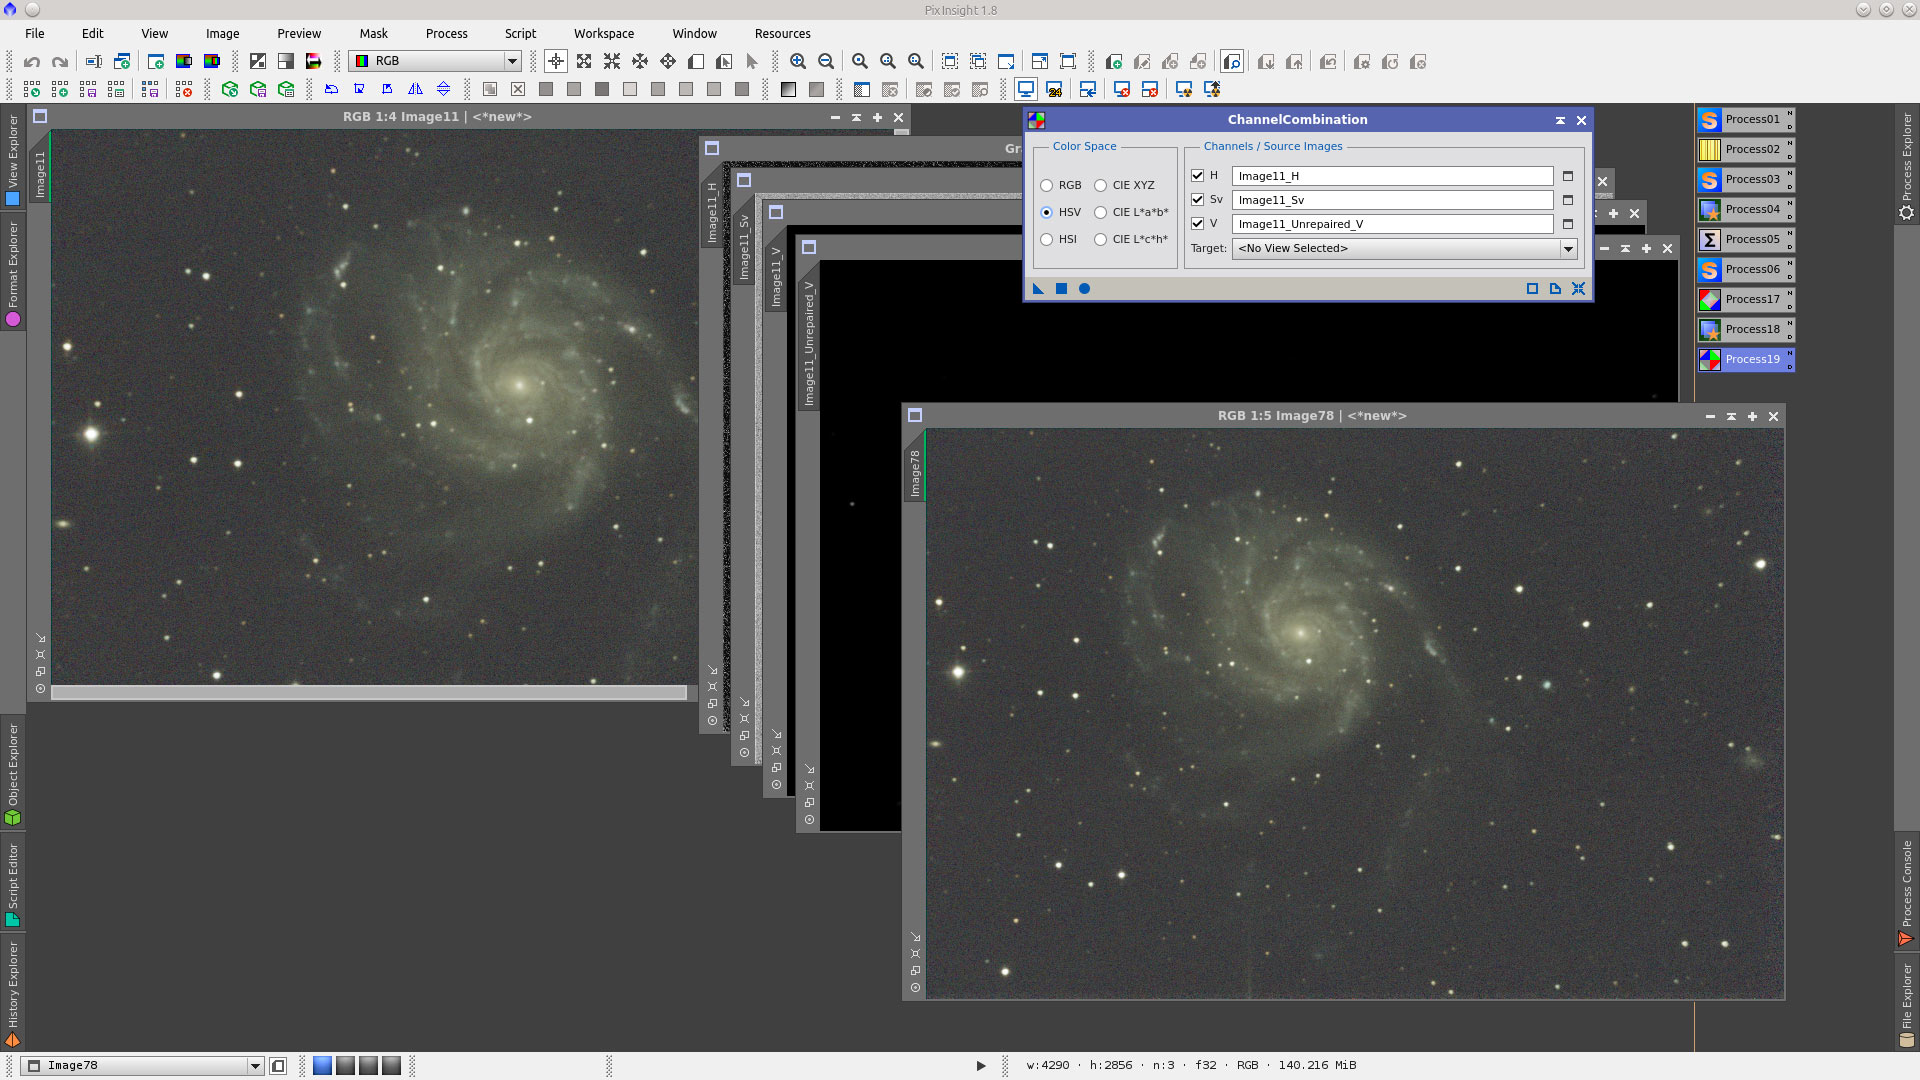
Task: Apply globally using the square icon in ChannelCombination
Action: [x=1061, y=288]
